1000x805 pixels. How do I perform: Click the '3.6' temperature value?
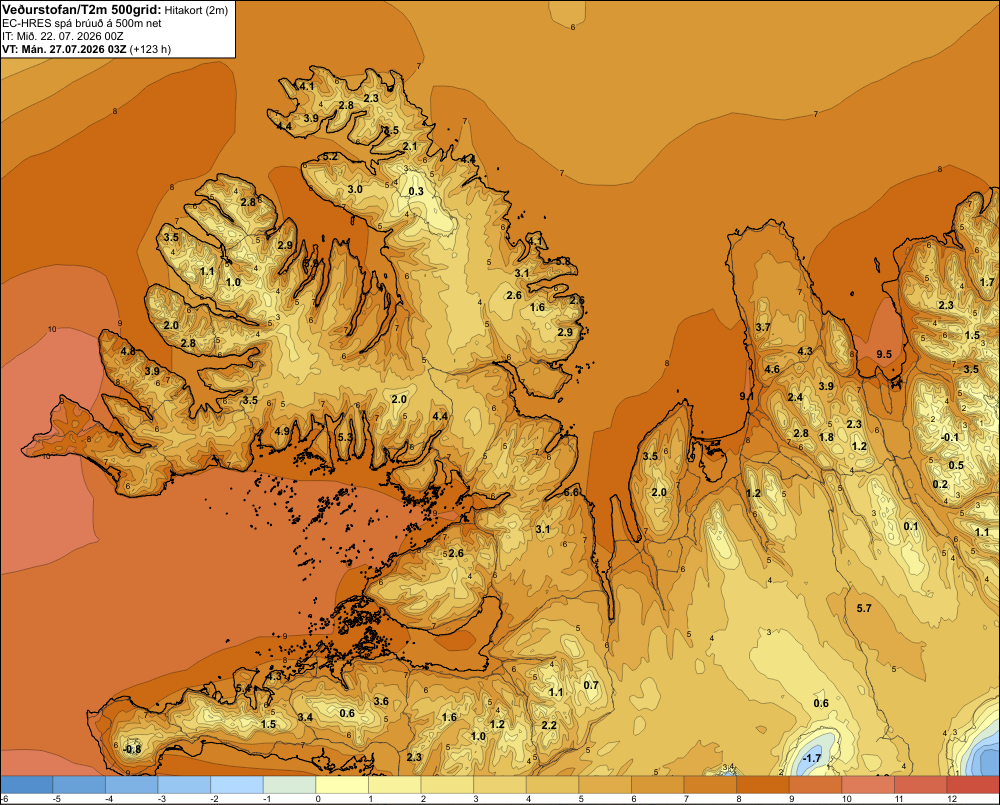[x=381, y=701]
